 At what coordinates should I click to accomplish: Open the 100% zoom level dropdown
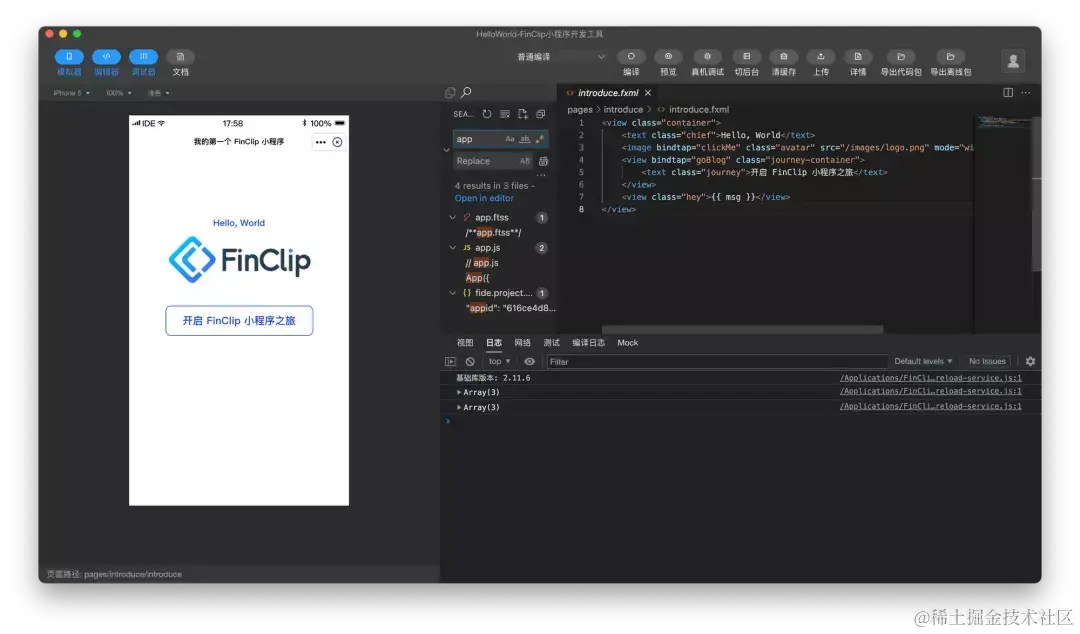118,93
